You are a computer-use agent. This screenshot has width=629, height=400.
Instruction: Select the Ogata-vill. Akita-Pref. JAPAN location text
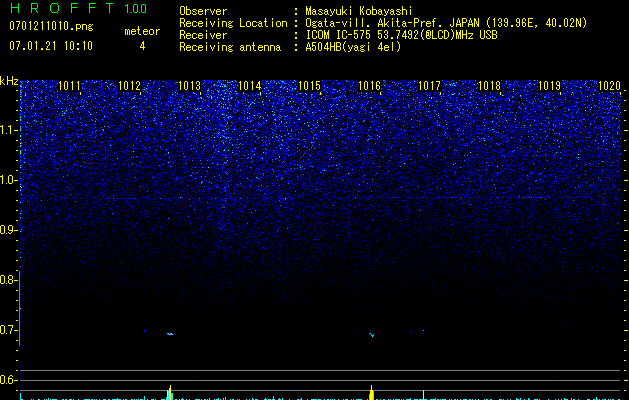pos(446,23)
